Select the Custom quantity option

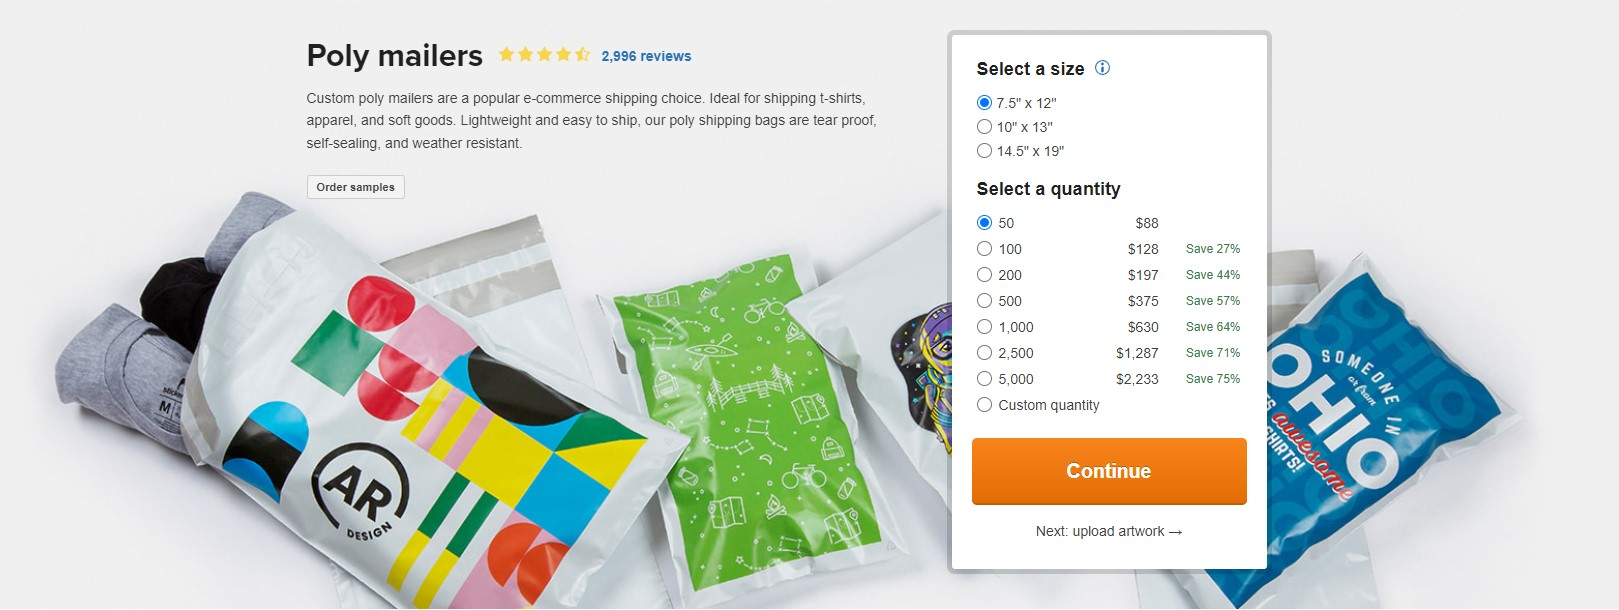coord(1038,405)
